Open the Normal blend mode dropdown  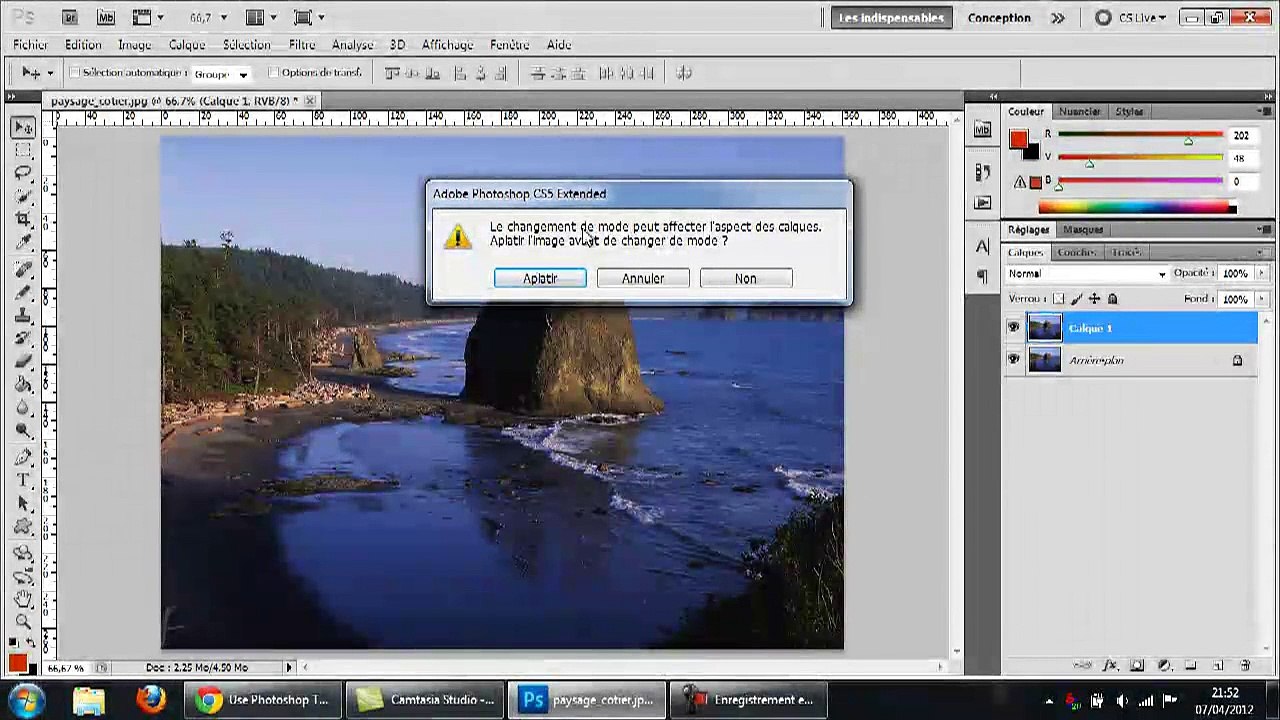(x=1086, y=274)
